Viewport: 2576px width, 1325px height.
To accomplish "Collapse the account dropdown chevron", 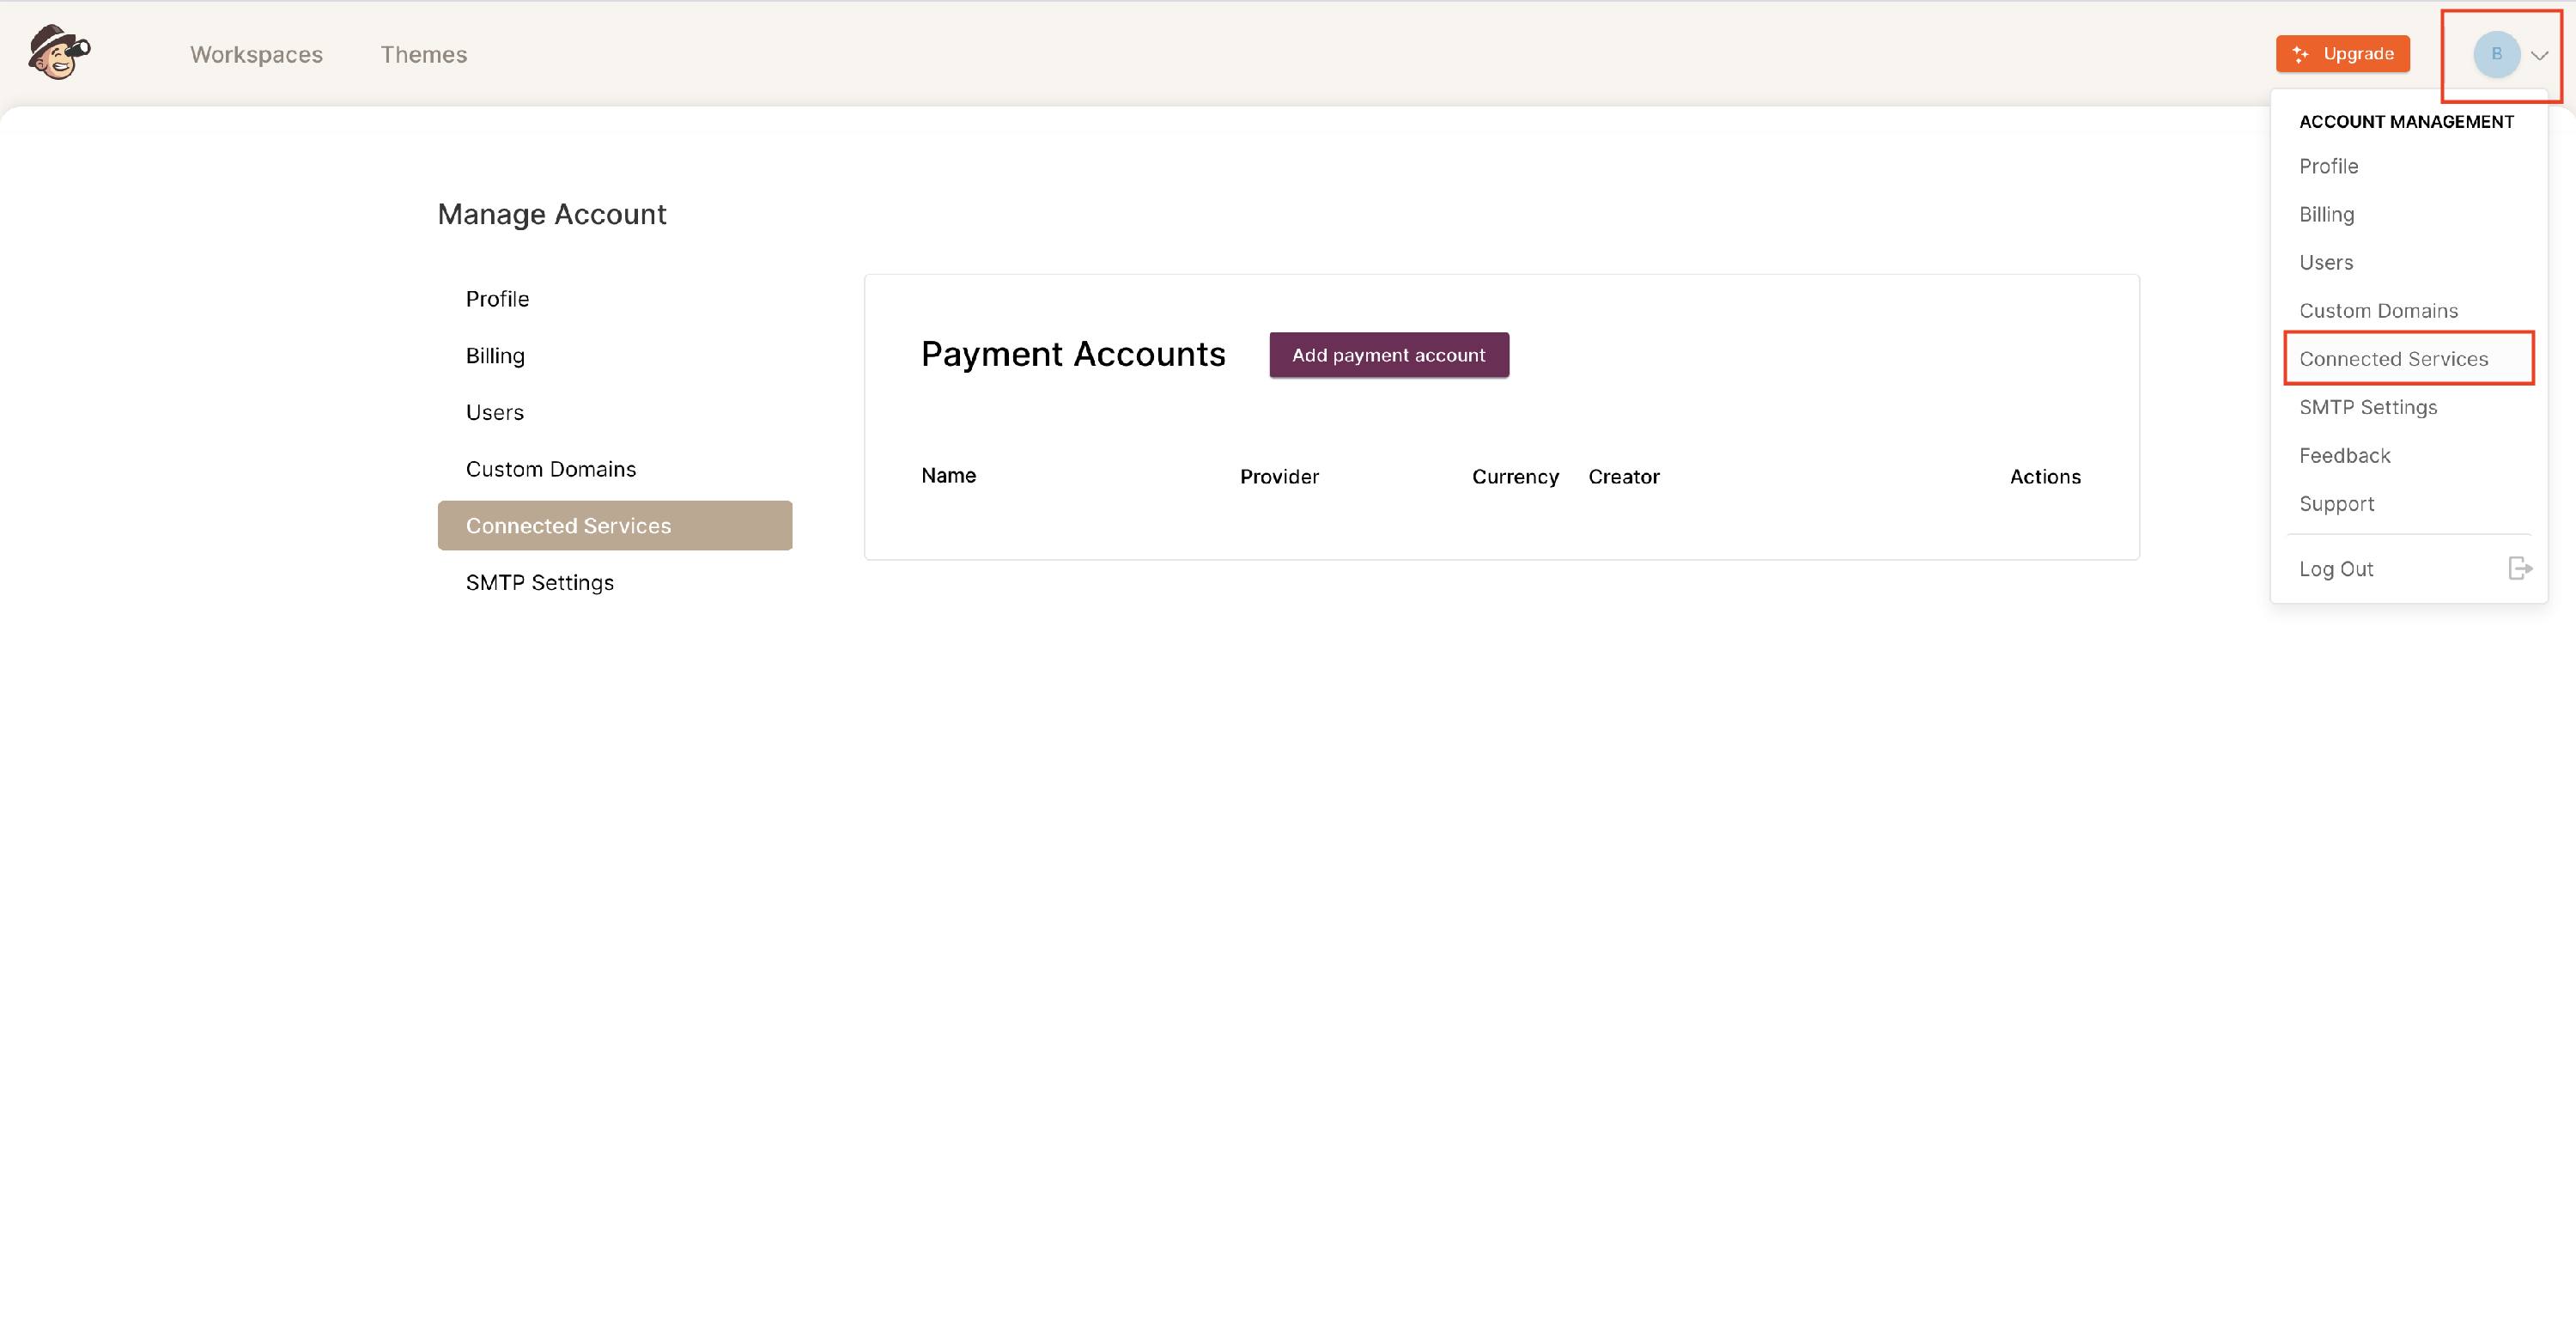I will click(2539, 55).
